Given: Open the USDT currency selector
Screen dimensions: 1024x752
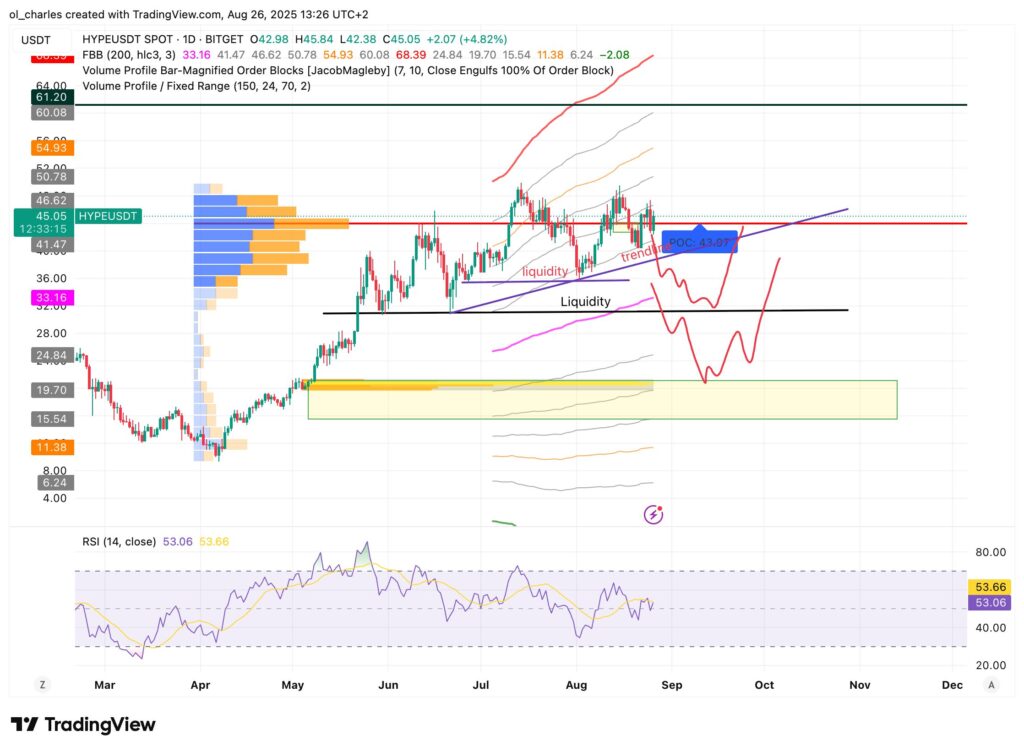Looking at the screenshot, I should pyautogui.click(x=37, y=39).
